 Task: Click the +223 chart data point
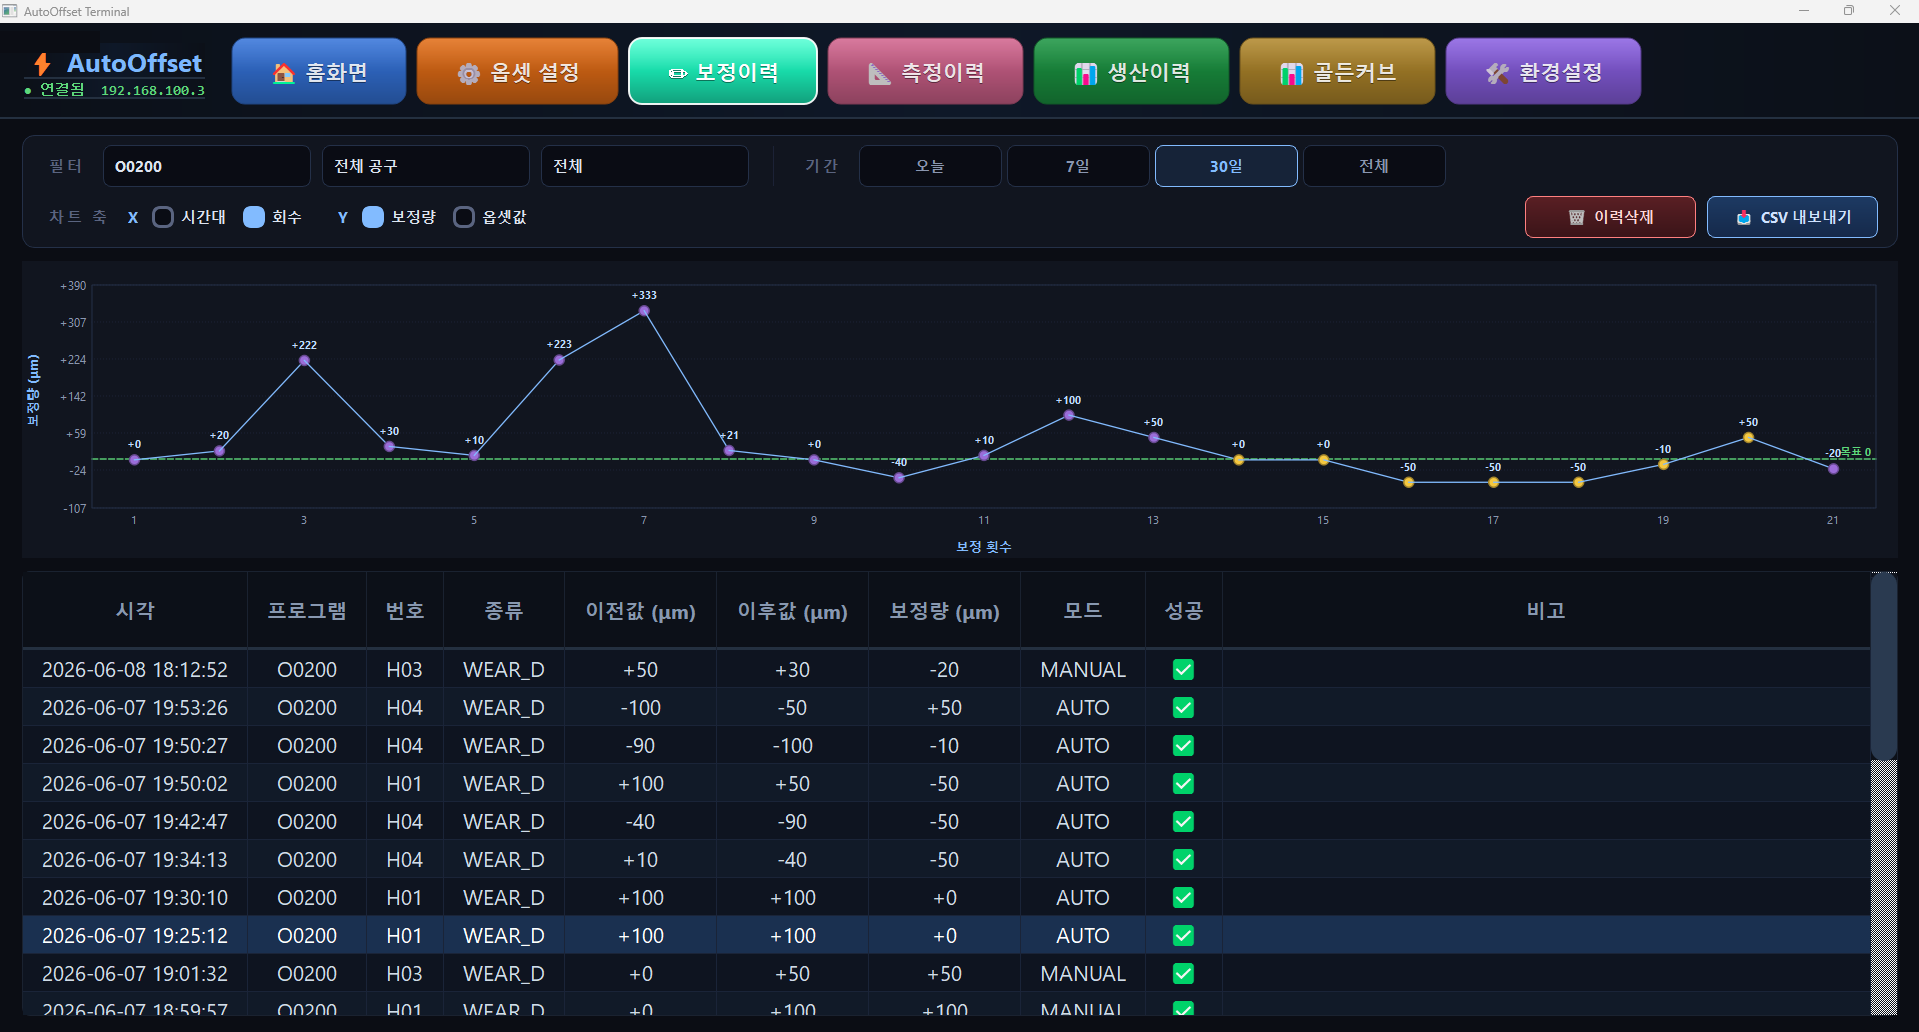click(x=559, y=360)
